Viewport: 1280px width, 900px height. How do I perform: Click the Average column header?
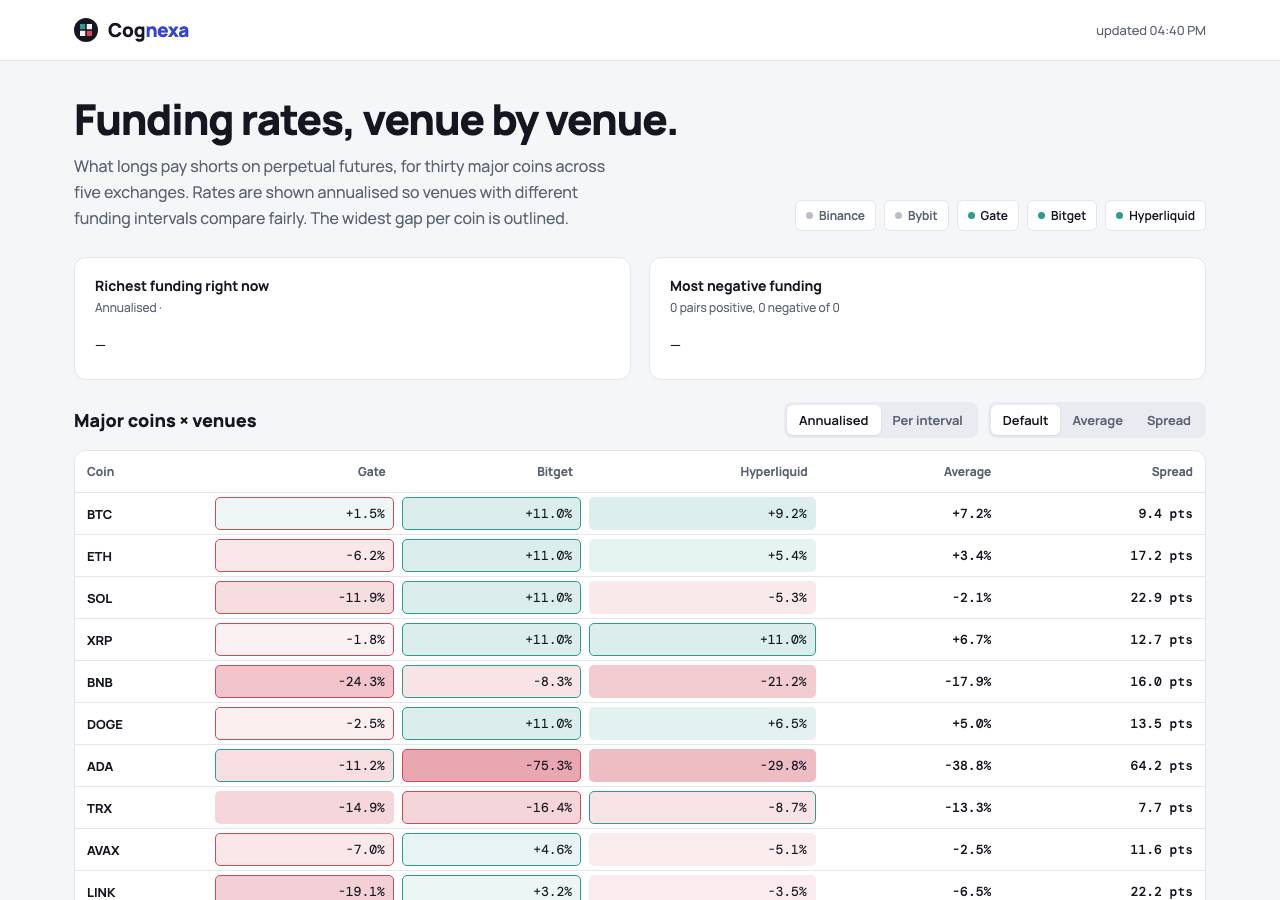click(967, 472)
